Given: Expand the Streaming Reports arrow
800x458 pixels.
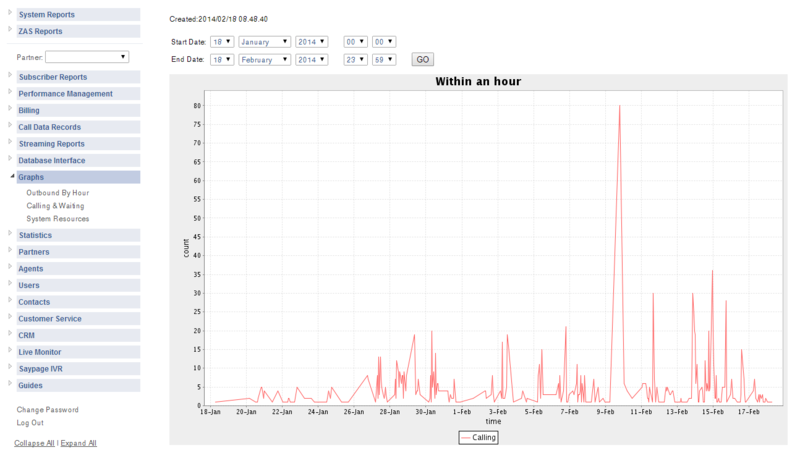Looking at the screenshot, I should pos(10,141).
